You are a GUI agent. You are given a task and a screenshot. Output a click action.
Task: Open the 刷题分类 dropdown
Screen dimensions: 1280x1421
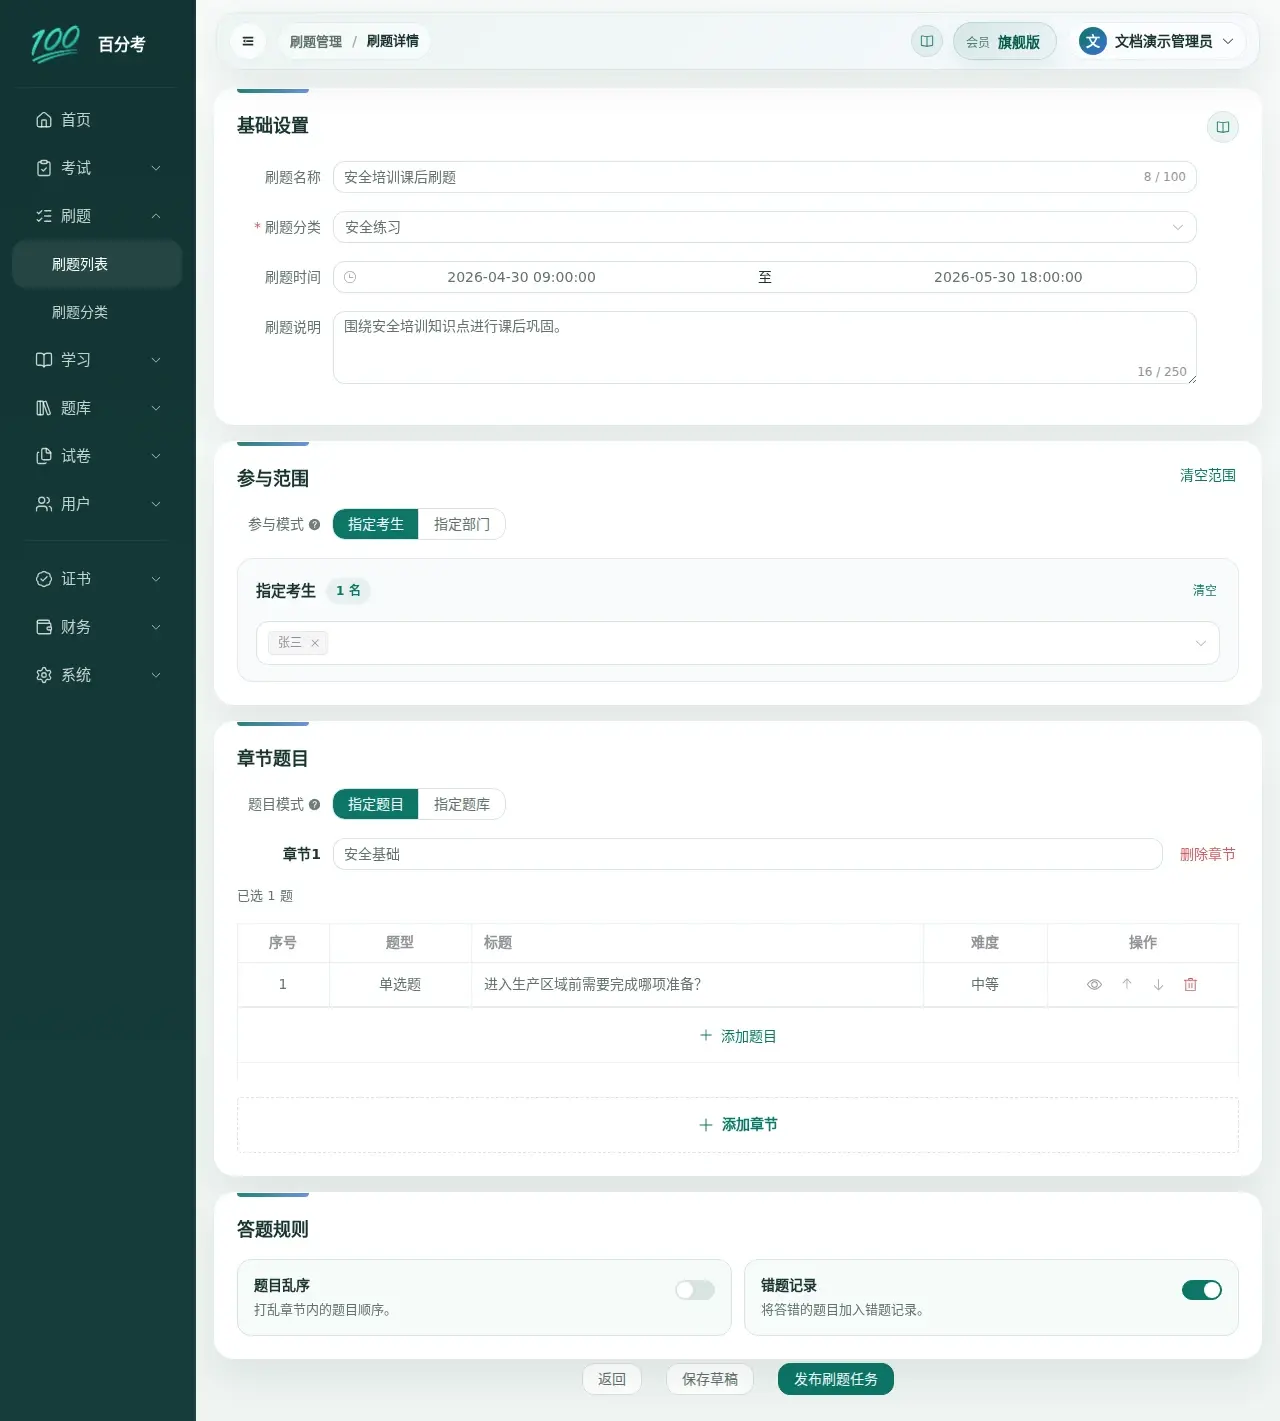pos(765,227)
